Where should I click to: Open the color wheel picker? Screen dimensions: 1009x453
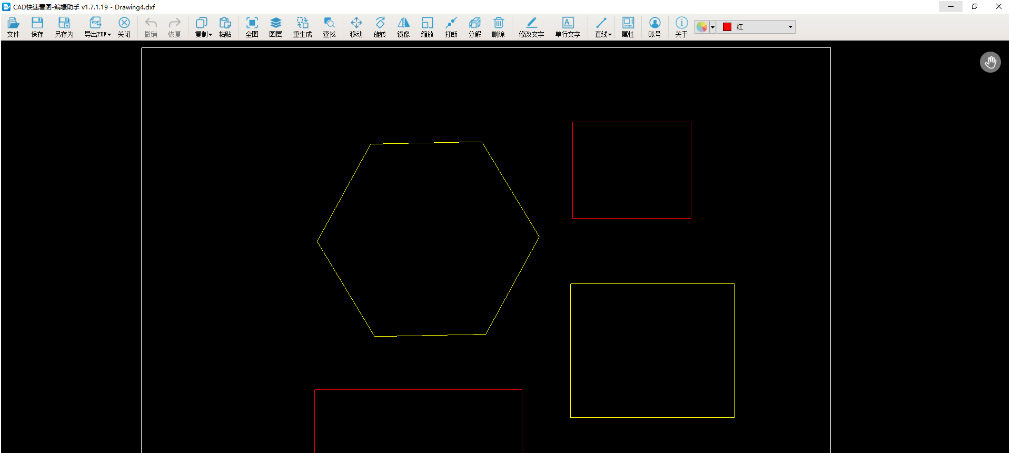coord(702,26)
